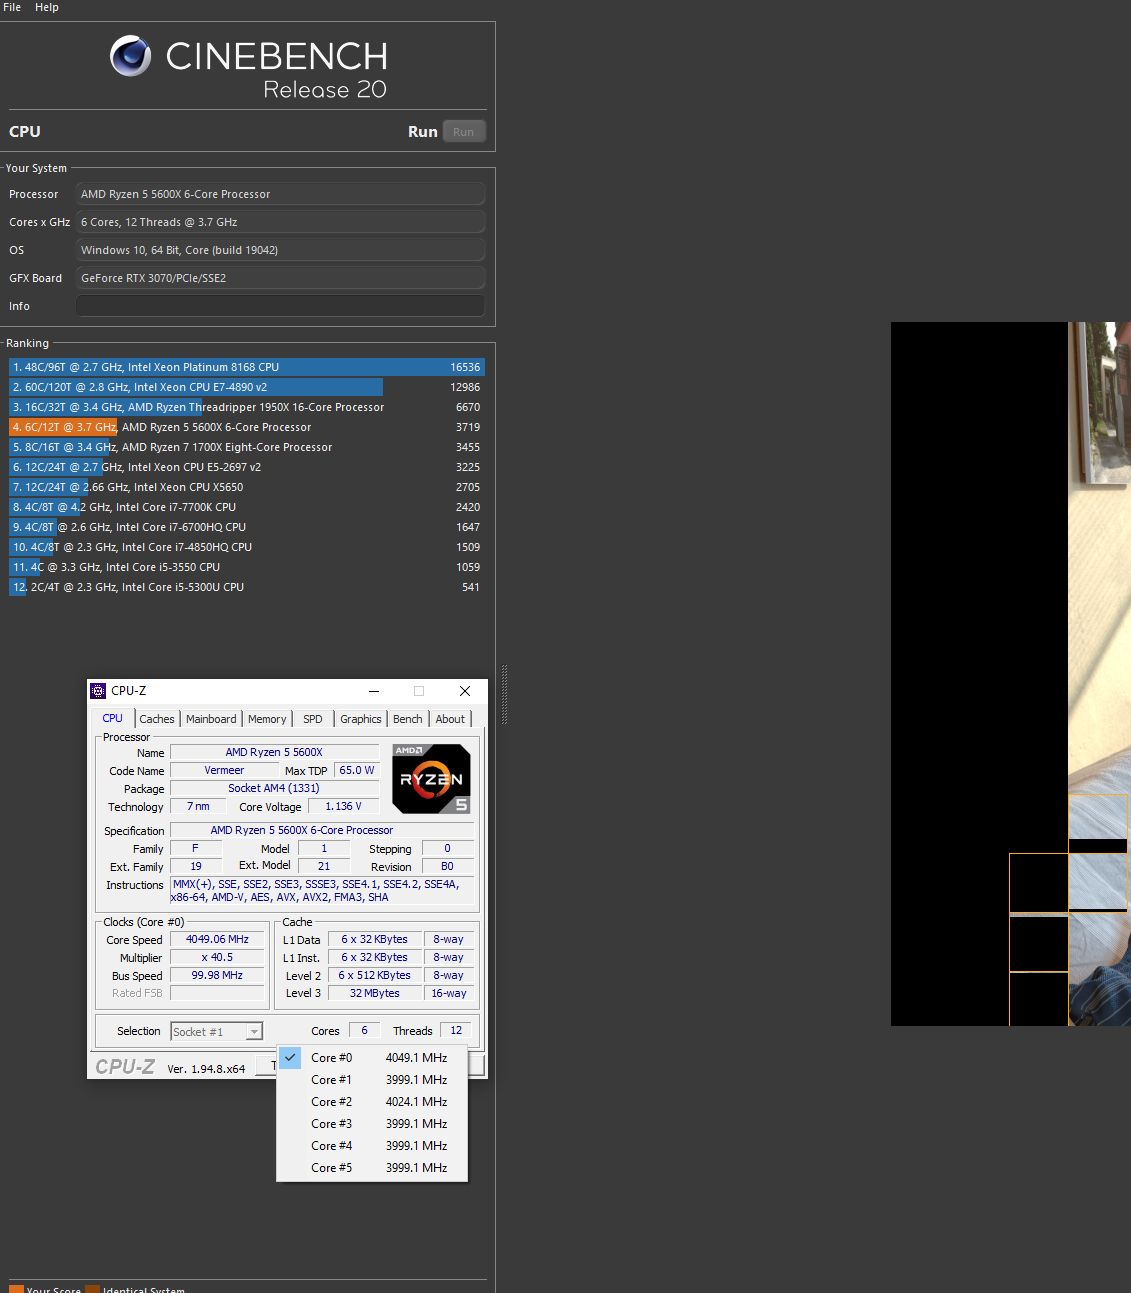
Task: Click the render preview image on the right
Action: [1010, 673]
